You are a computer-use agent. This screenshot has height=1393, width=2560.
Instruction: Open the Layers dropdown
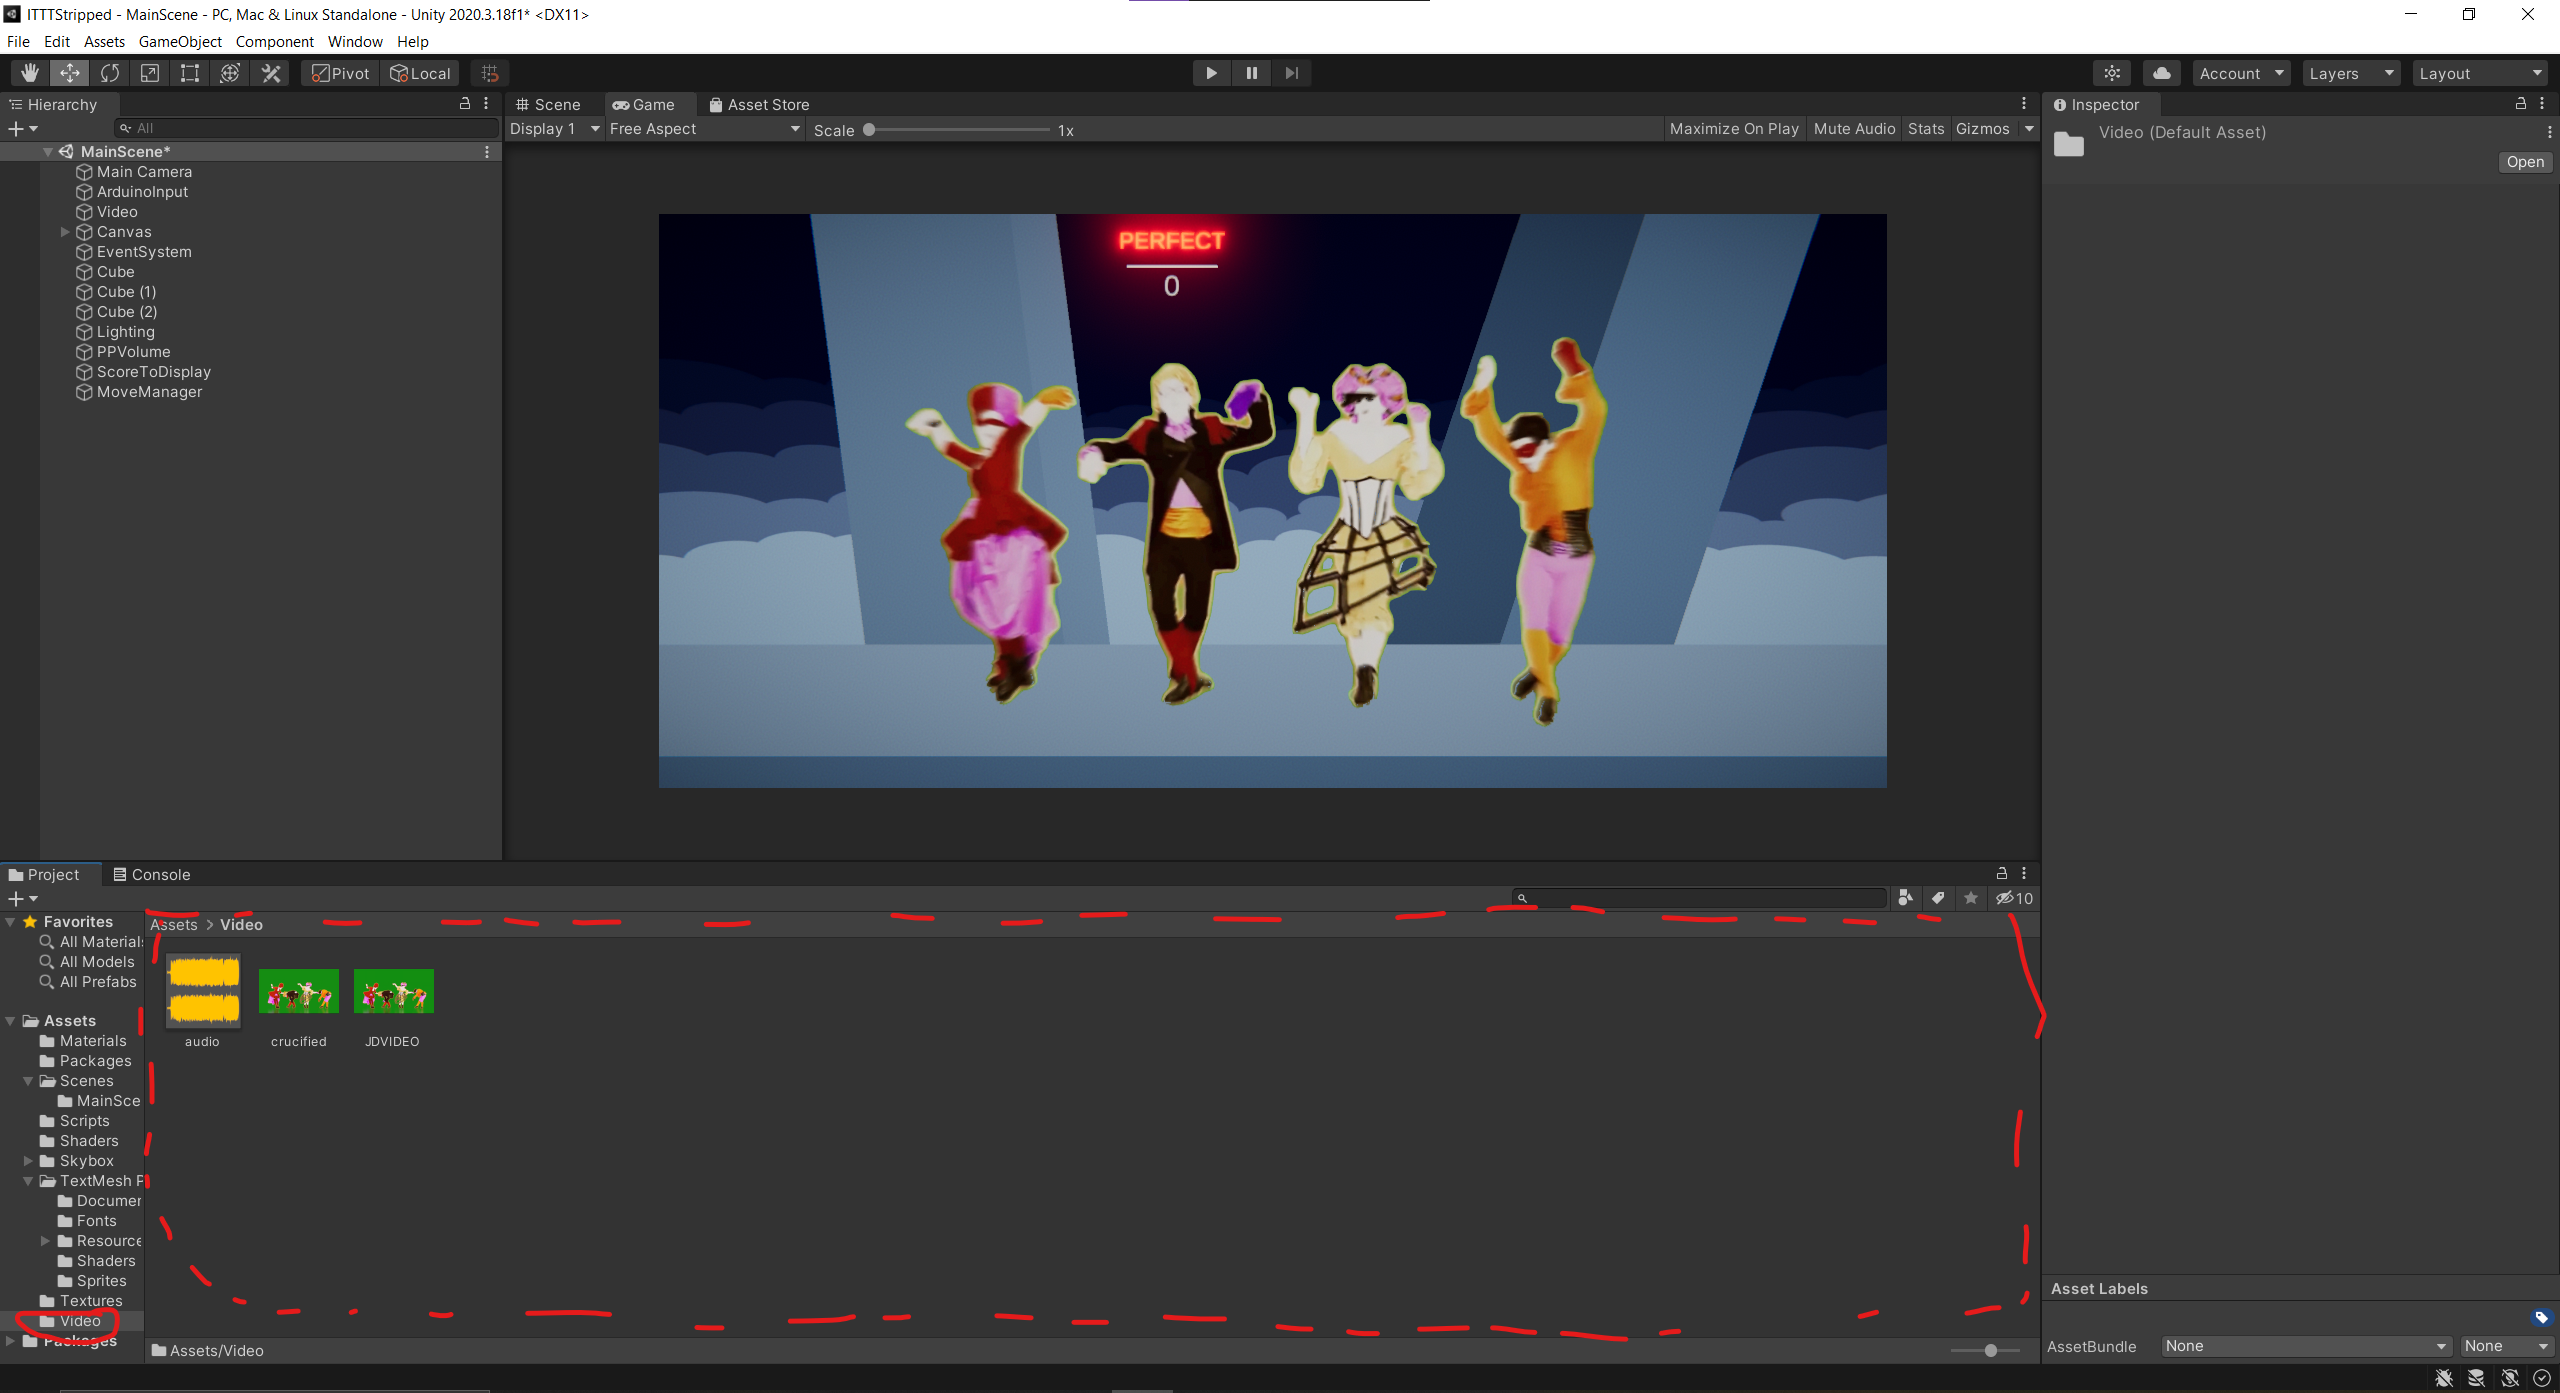coord(2351,72)
